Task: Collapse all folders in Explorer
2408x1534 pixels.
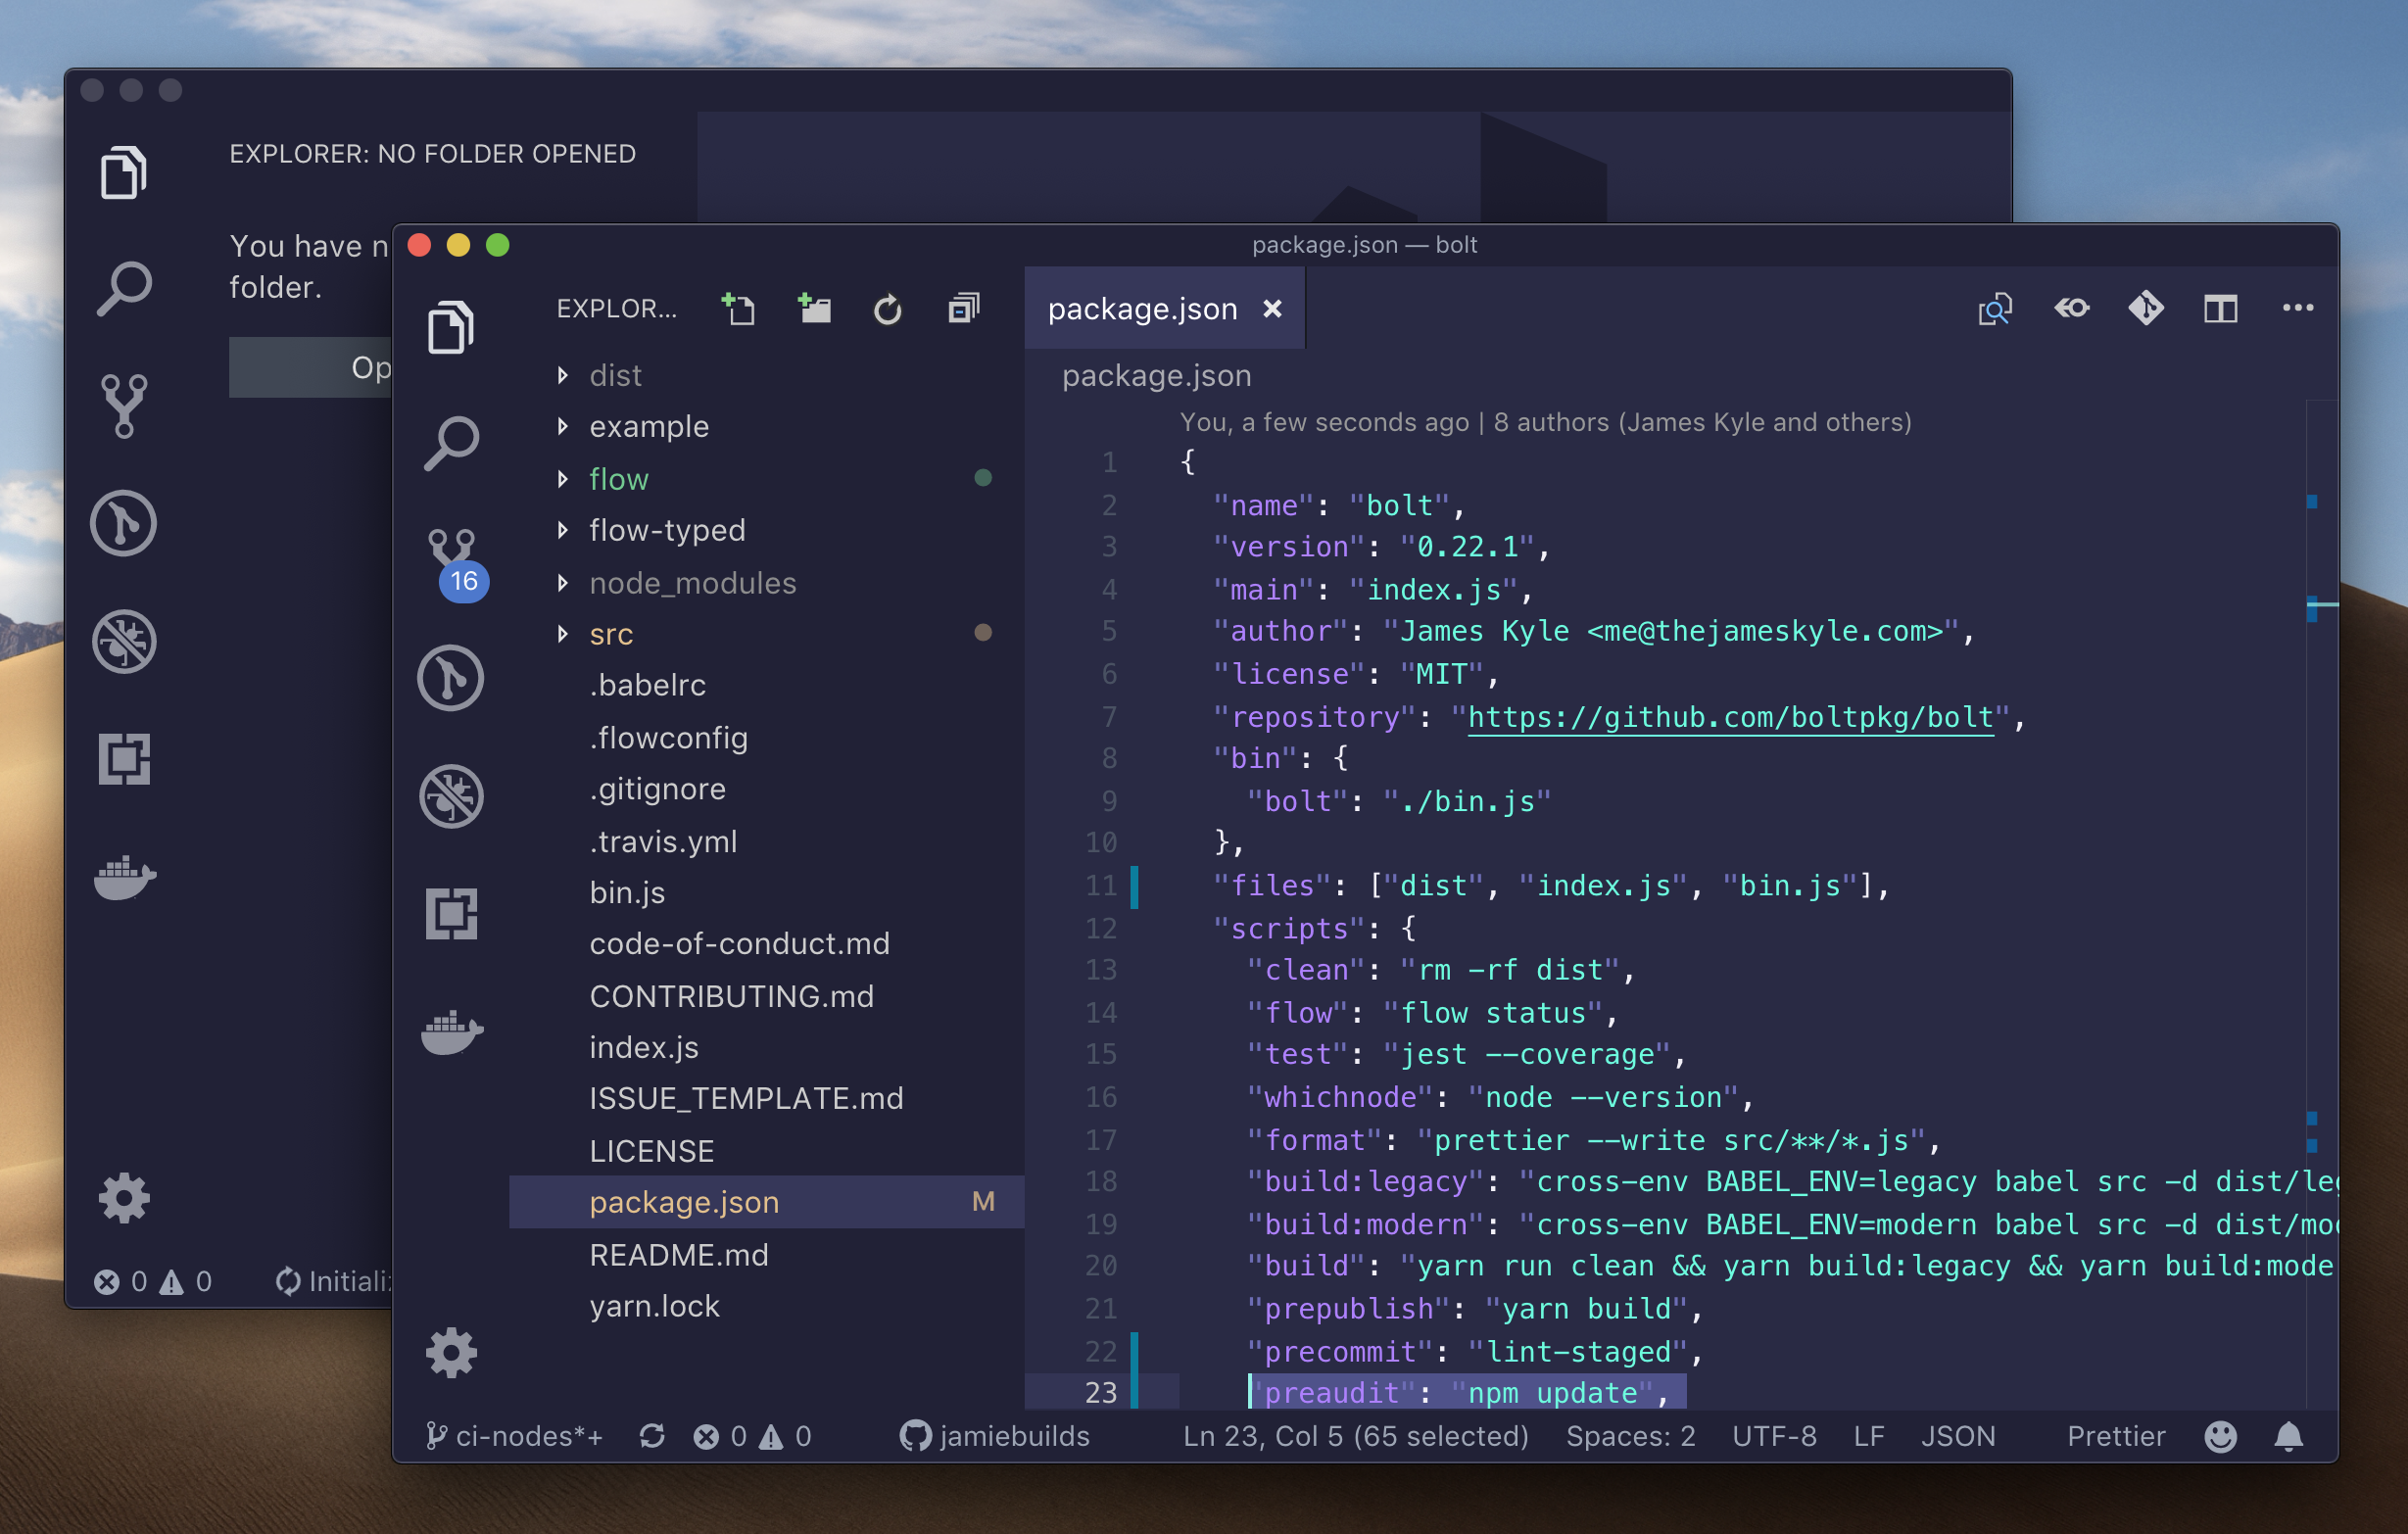Action: tap(964, 309)
